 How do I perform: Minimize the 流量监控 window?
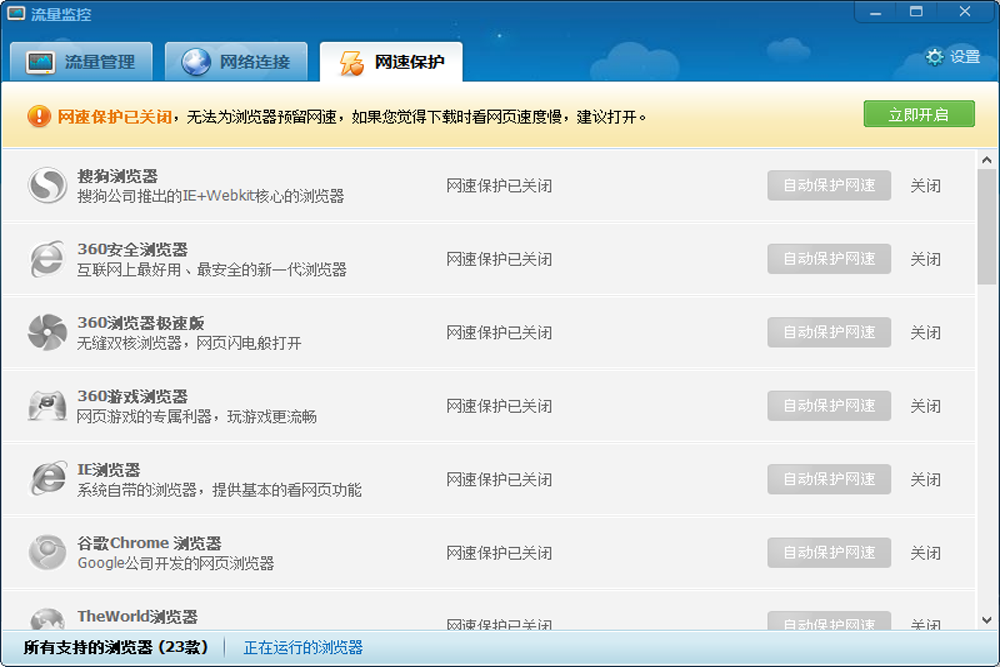[876, 12]
